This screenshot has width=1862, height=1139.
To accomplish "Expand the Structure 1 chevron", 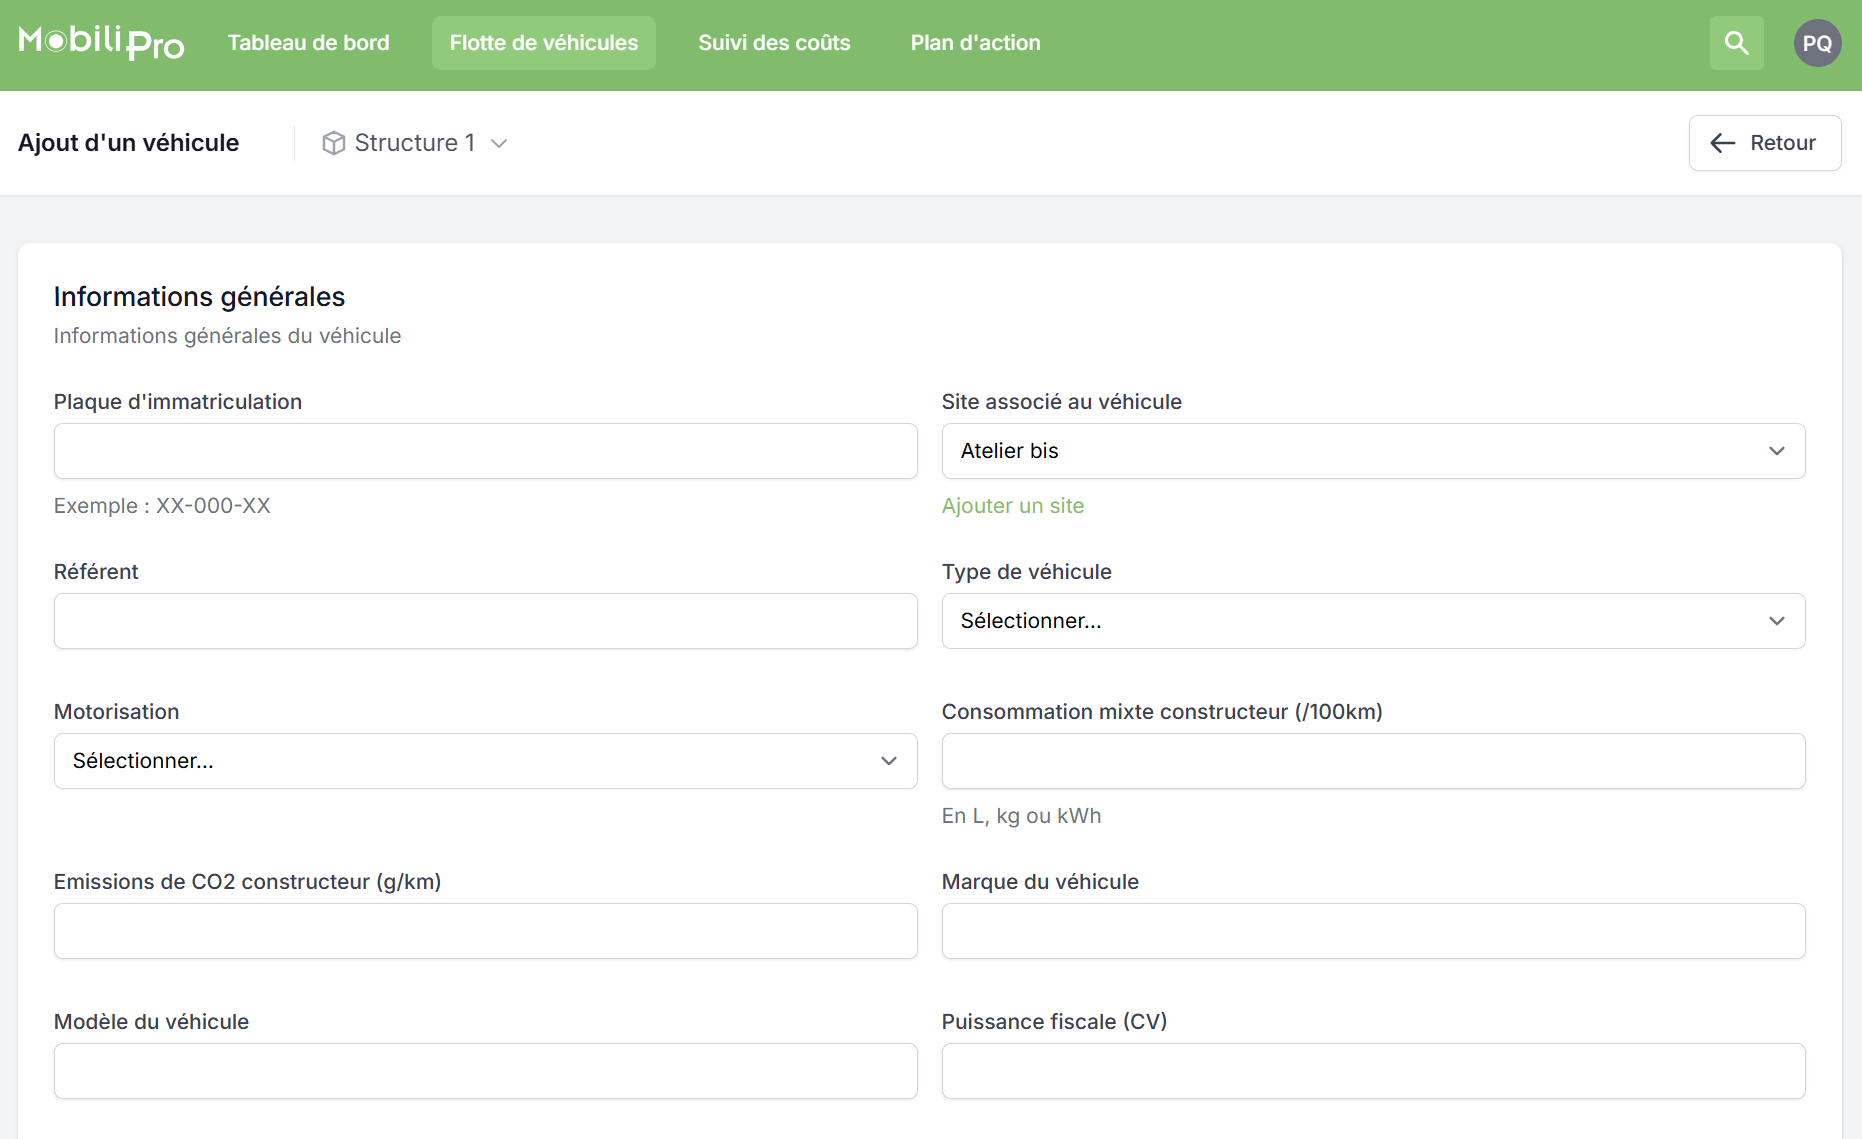I will 499,143.
